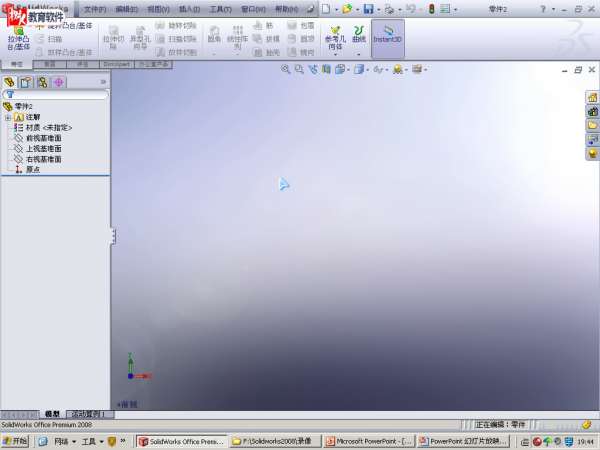Screen dimensions: 600x450
Task: Open the 窗口(W) Window menu
Action: [253, 9]
